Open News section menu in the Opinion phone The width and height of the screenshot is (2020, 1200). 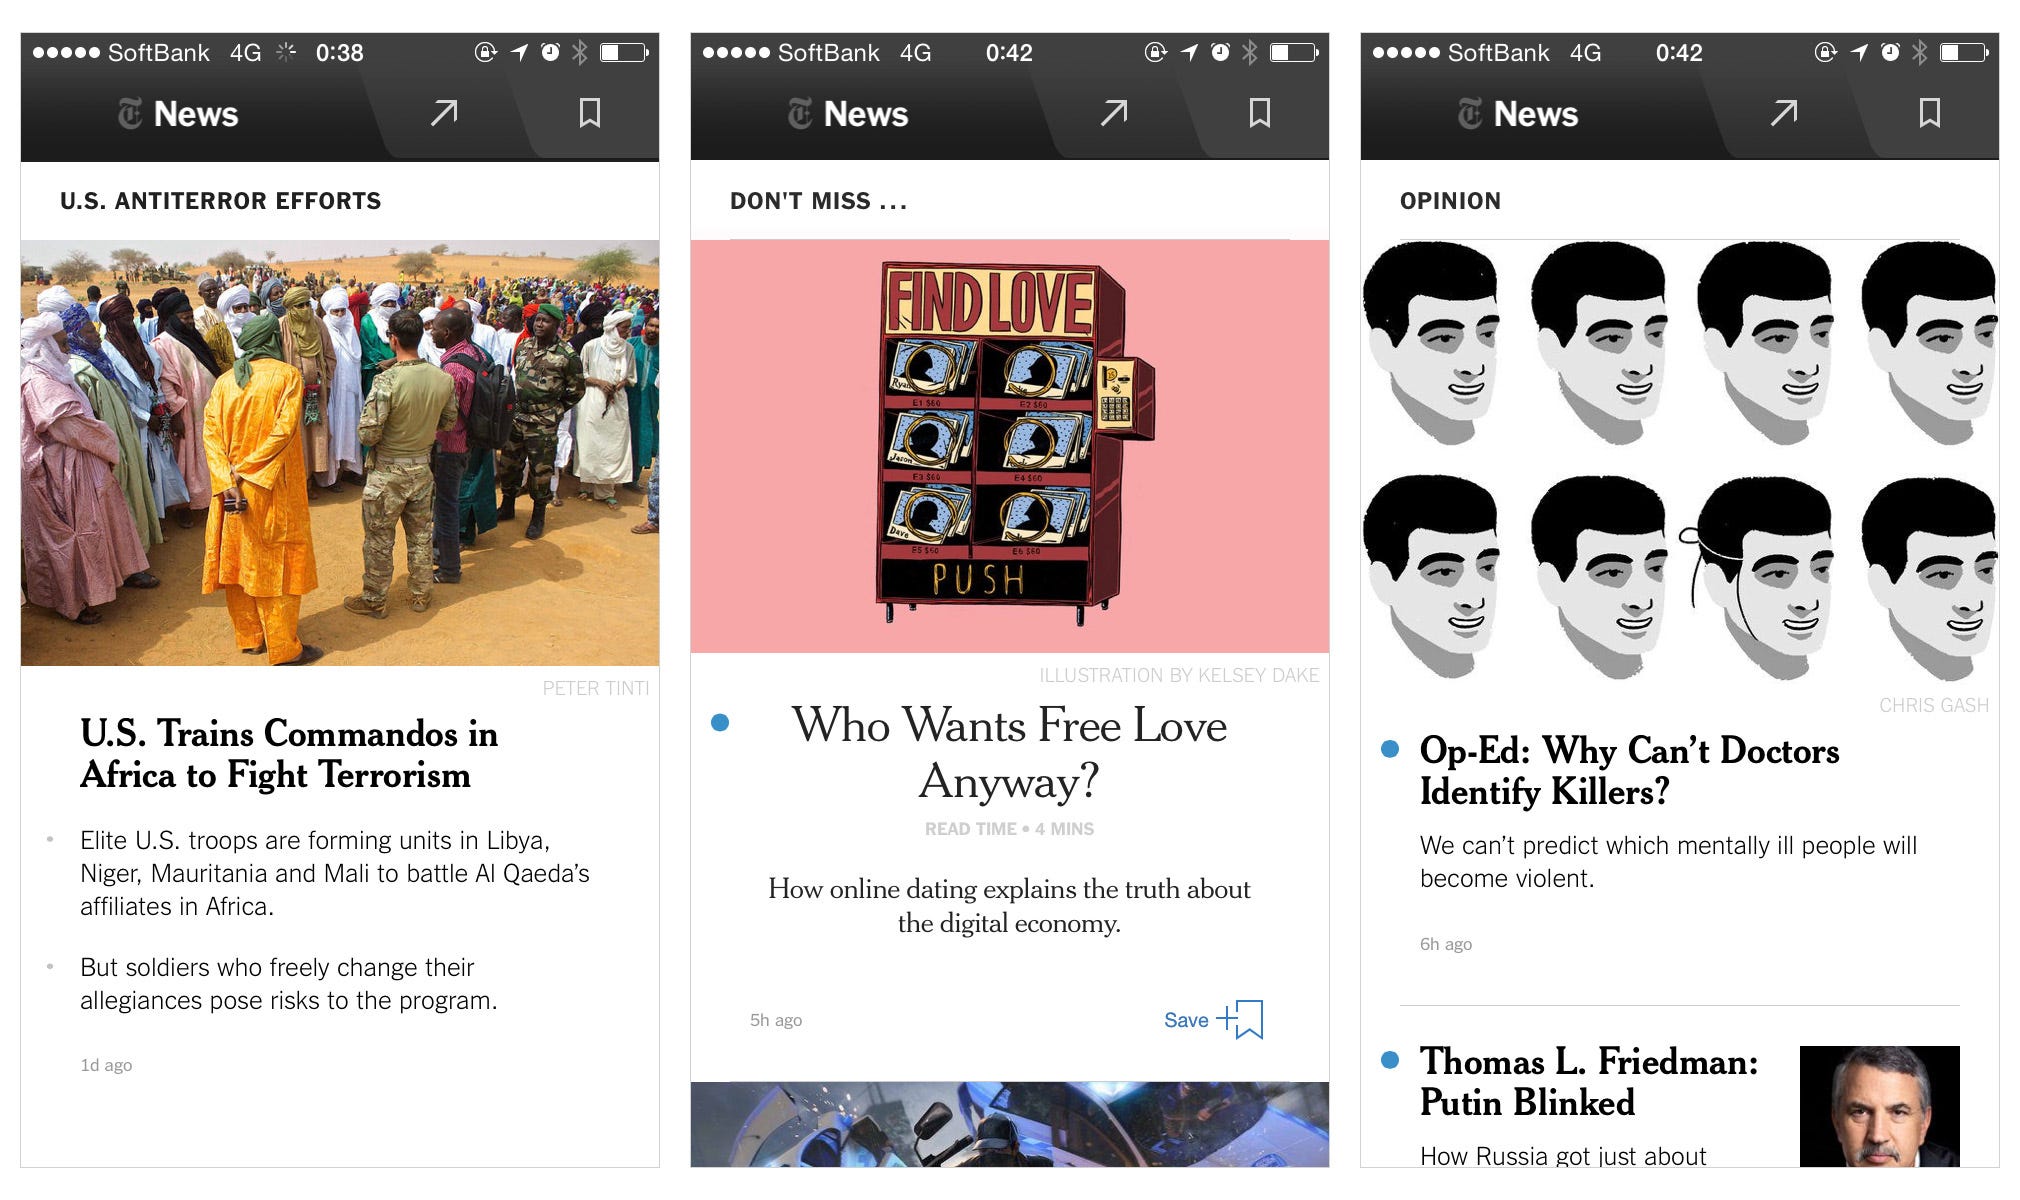point(1518,114)
